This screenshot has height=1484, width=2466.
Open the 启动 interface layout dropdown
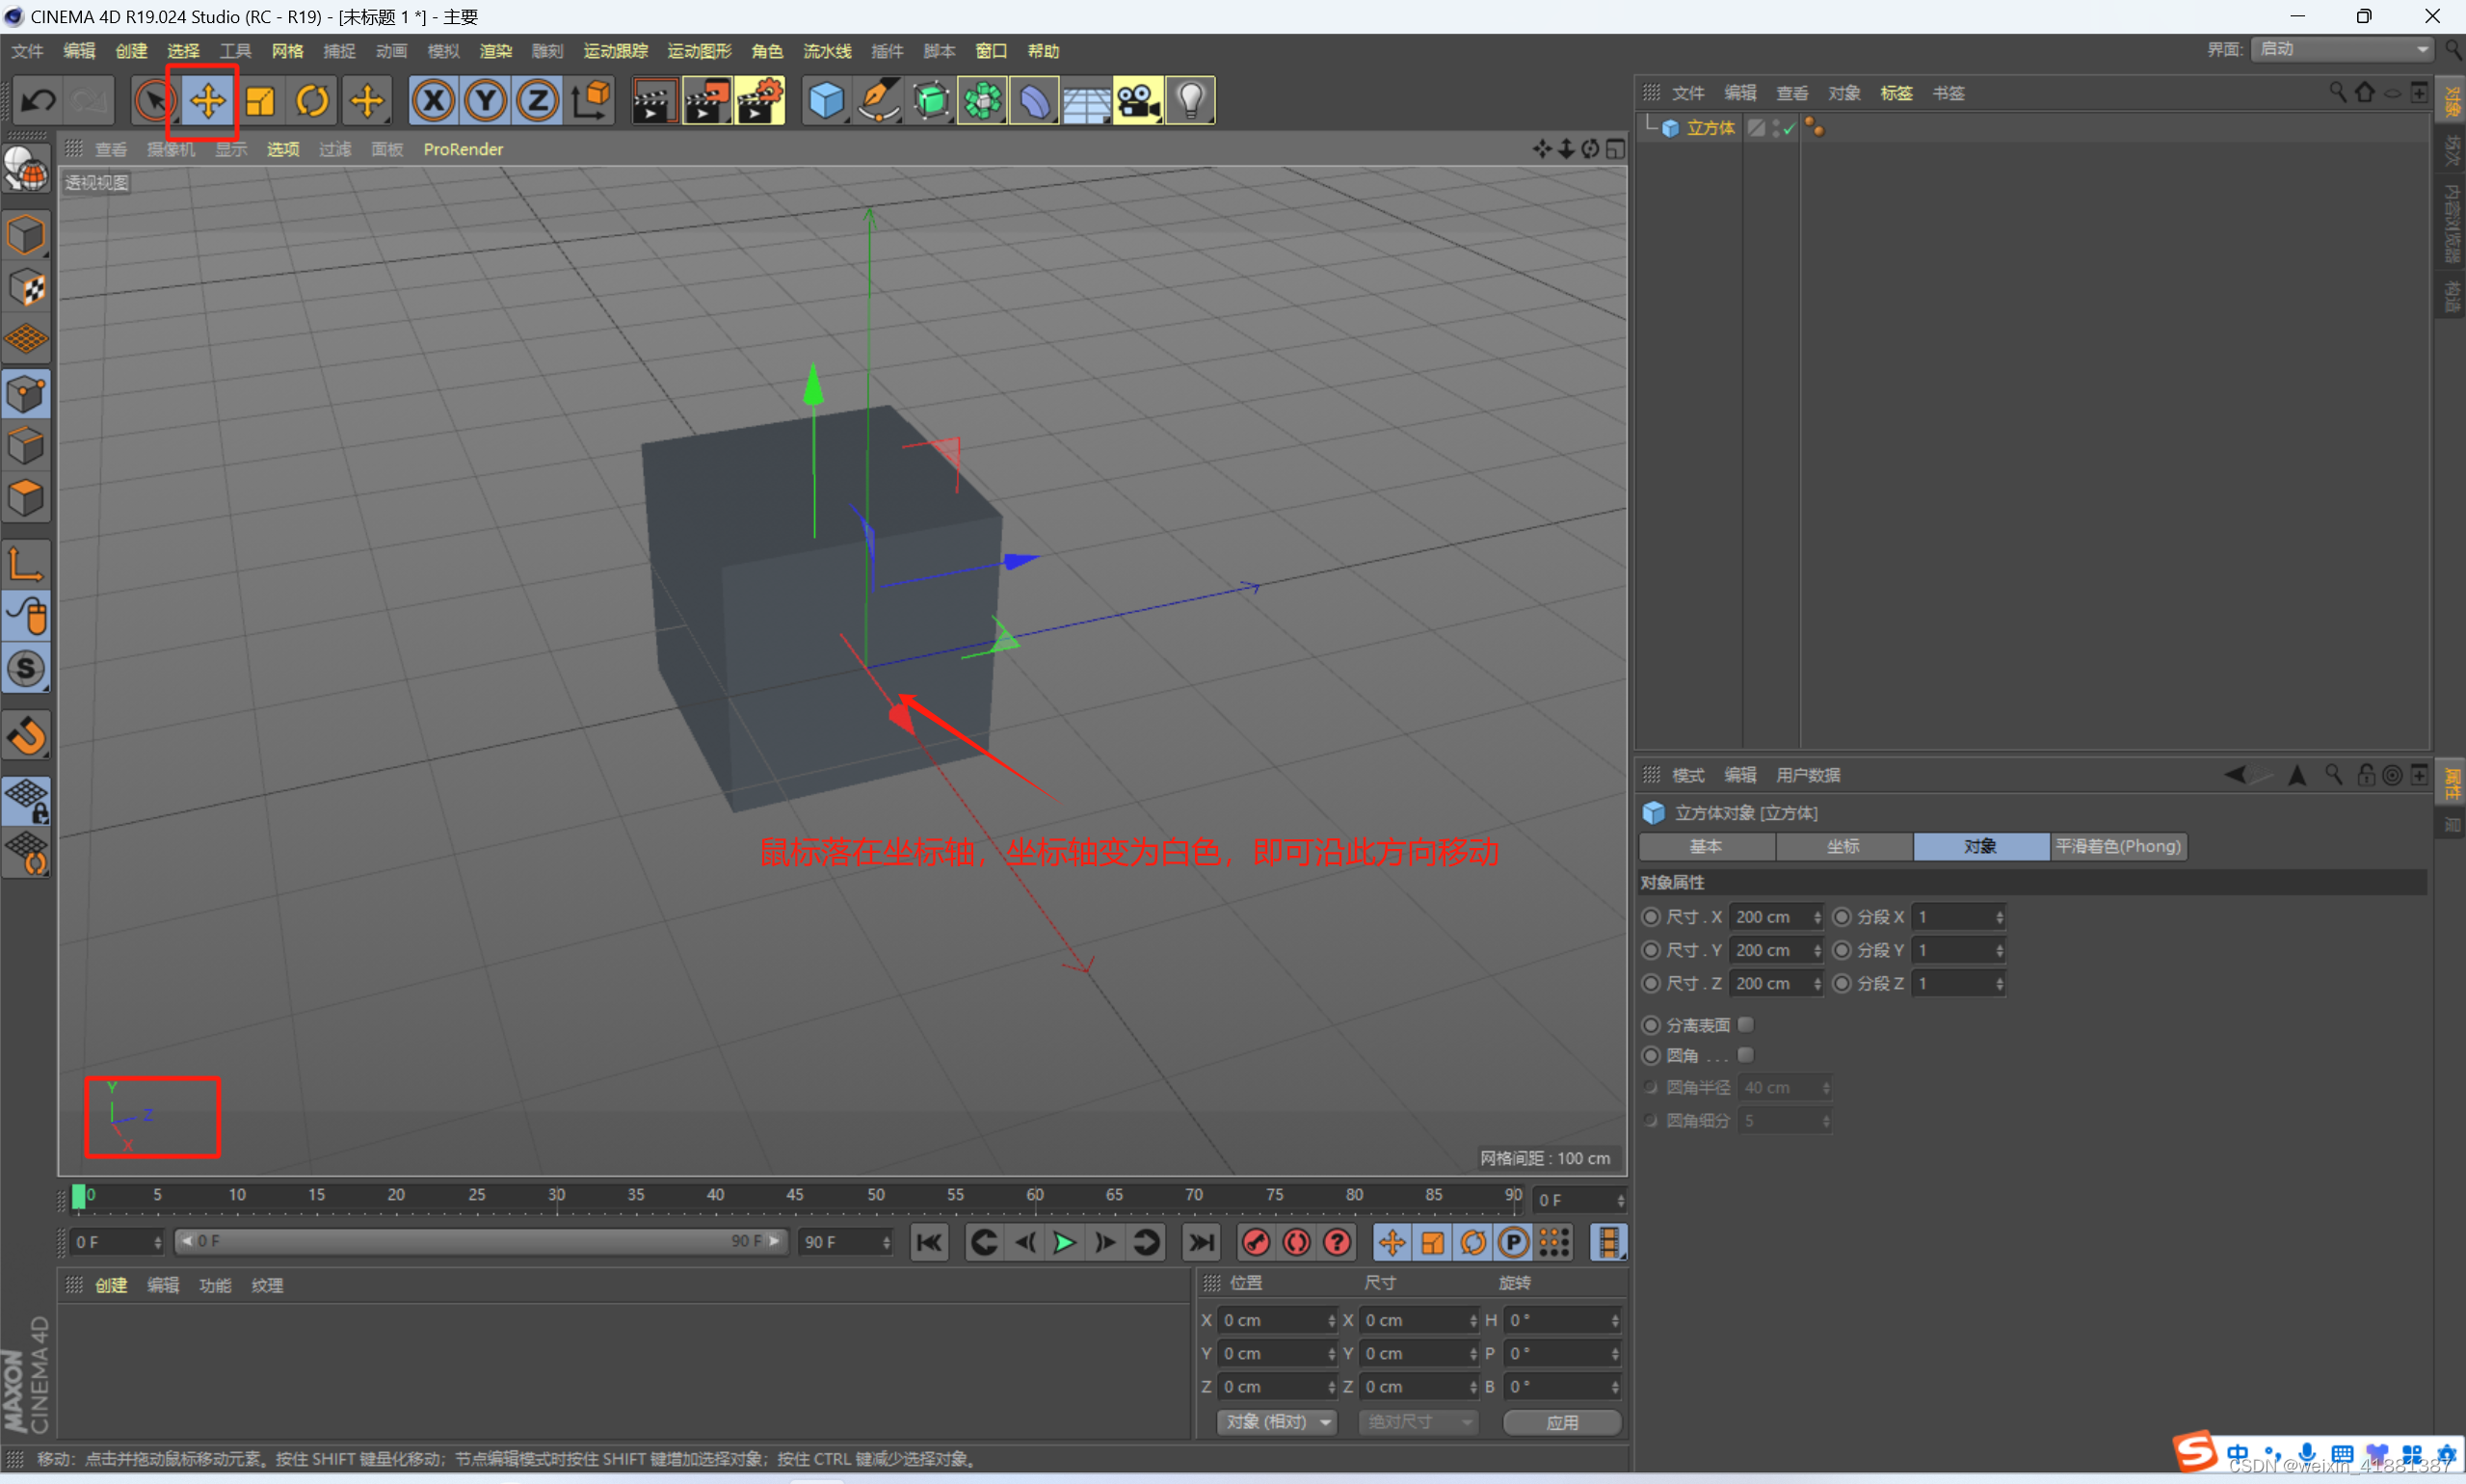point(2340,48)
